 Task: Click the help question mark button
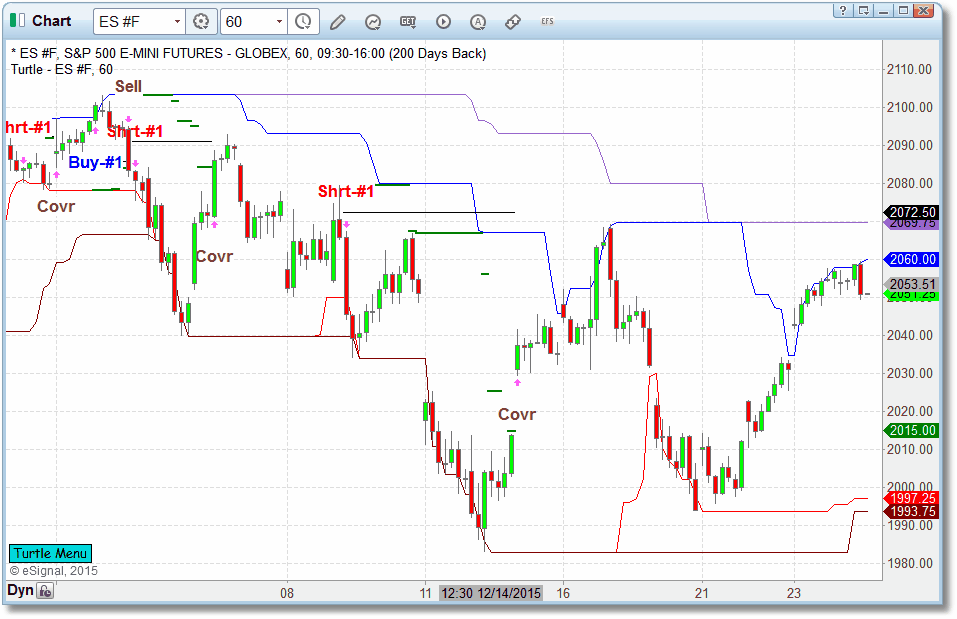coord(843,10)
